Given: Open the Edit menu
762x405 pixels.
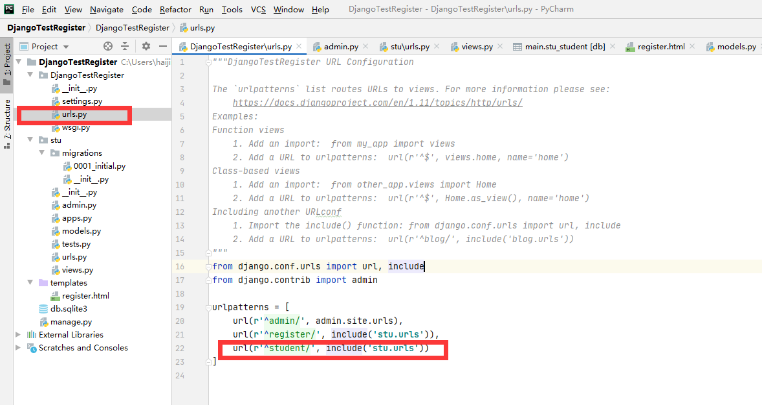Looking at the screenshot, I should (x=49, y=9).
